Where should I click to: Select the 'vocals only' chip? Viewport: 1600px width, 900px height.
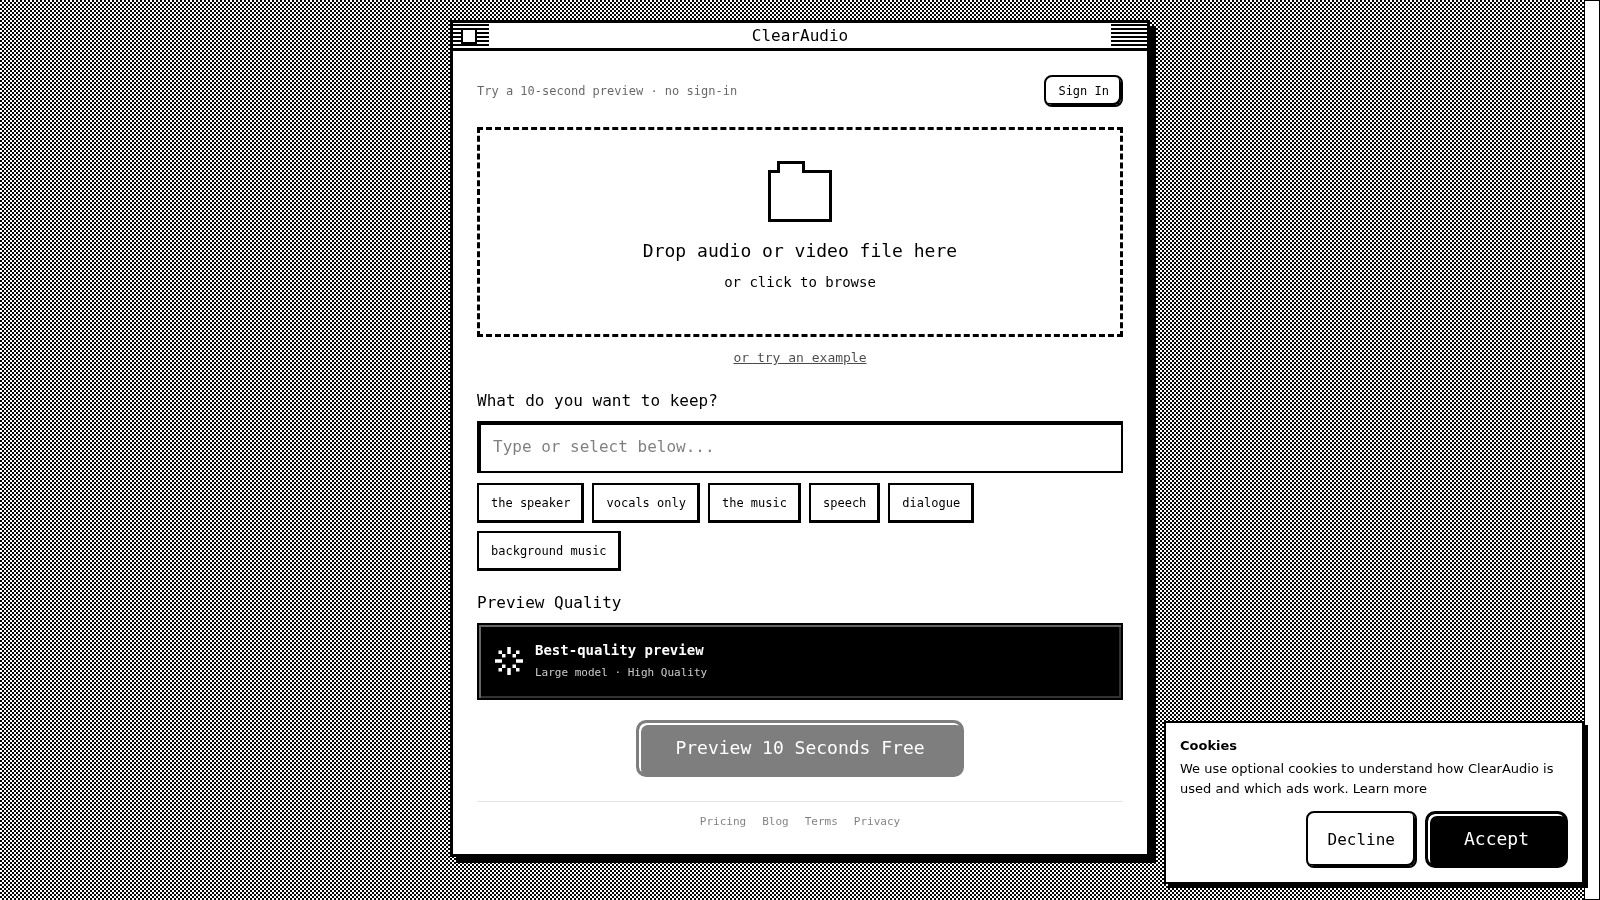click(x=646, y=503)
